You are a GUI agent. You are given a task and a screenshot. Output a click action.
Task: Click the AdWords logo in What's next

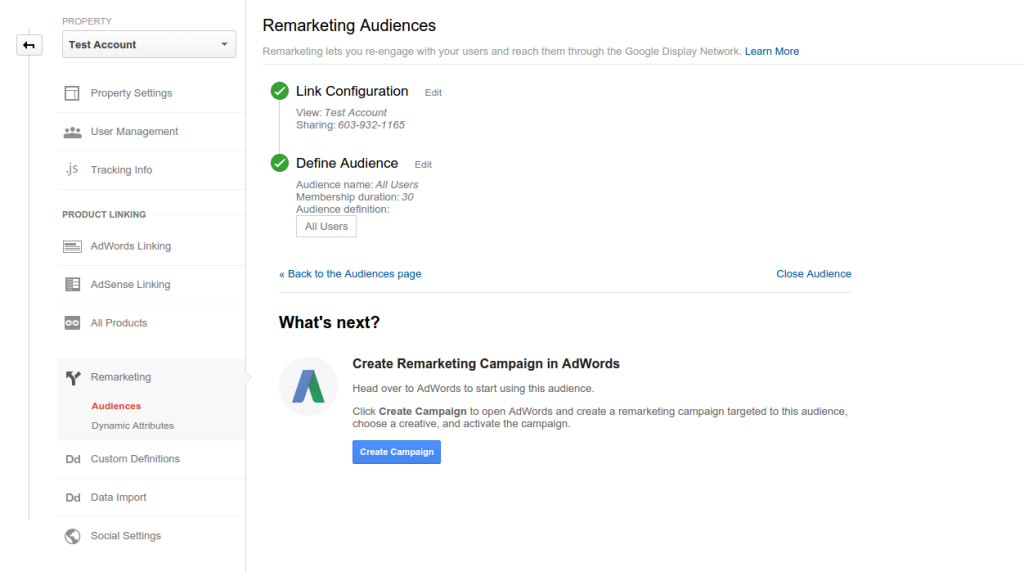click(x=307, y=386)
